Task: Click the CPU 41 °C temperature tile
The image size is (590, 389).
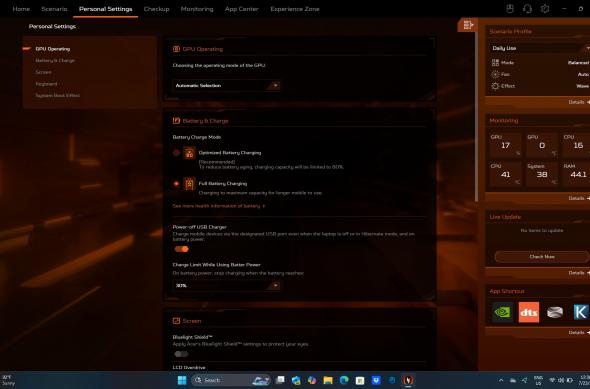Action: click(x=505, y=174)
